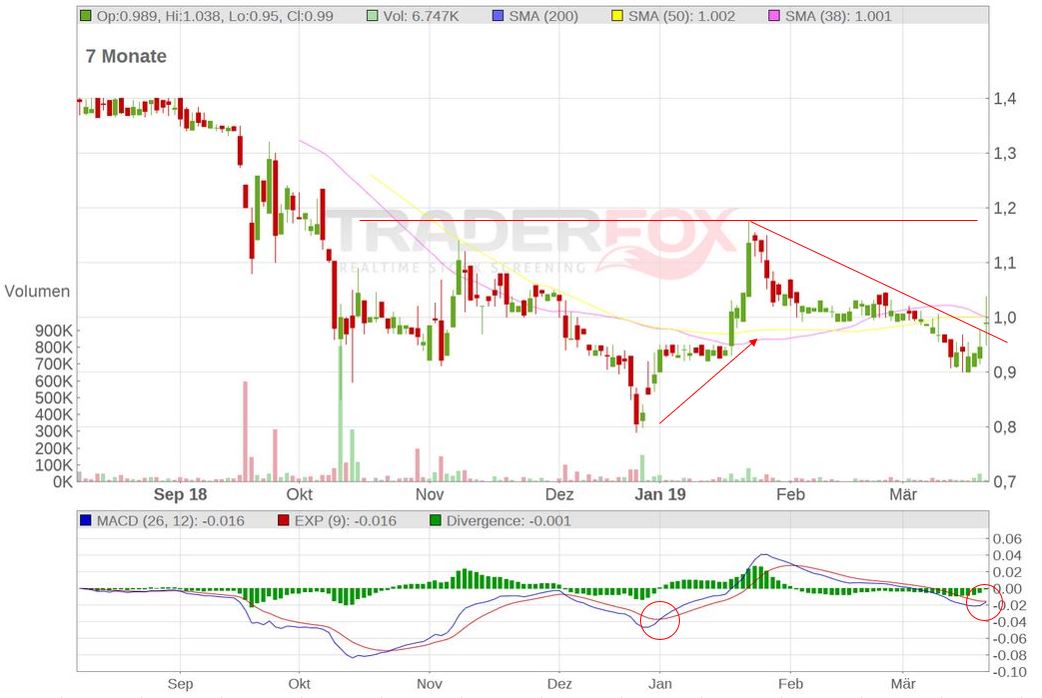The image size is (1042, 698).
Task: Select the 'Volumen' axis label
Action: coord(37,291)
